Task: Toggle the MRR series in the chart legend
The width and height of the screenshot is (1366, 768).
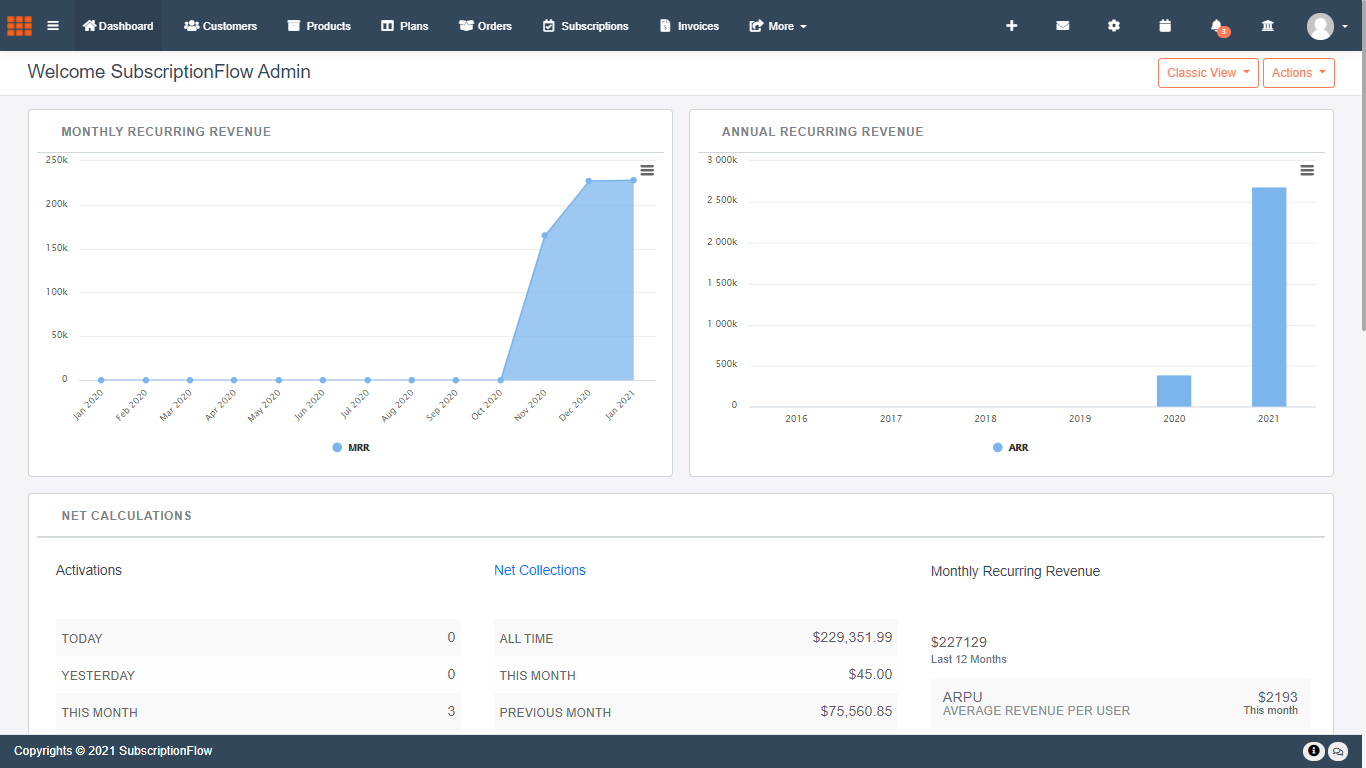Action: point(349,447)
